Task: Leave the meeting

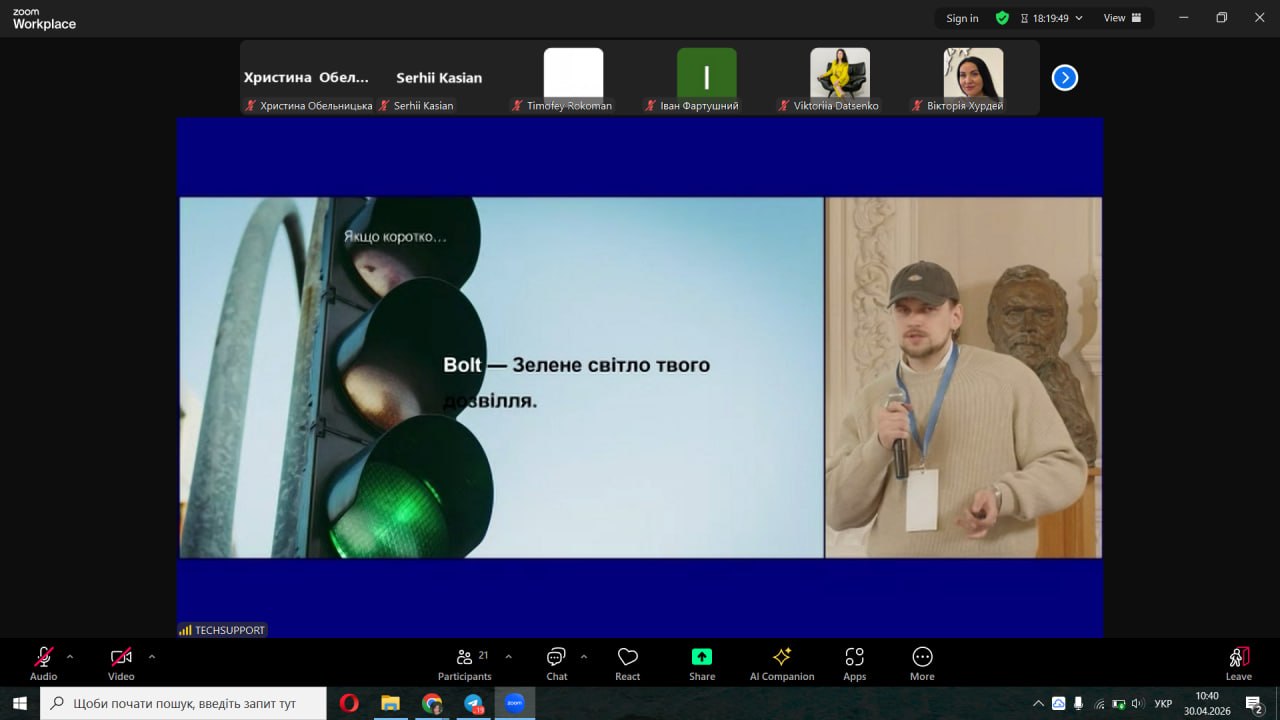Action: pyautogui.click(x=1238, y=663)
